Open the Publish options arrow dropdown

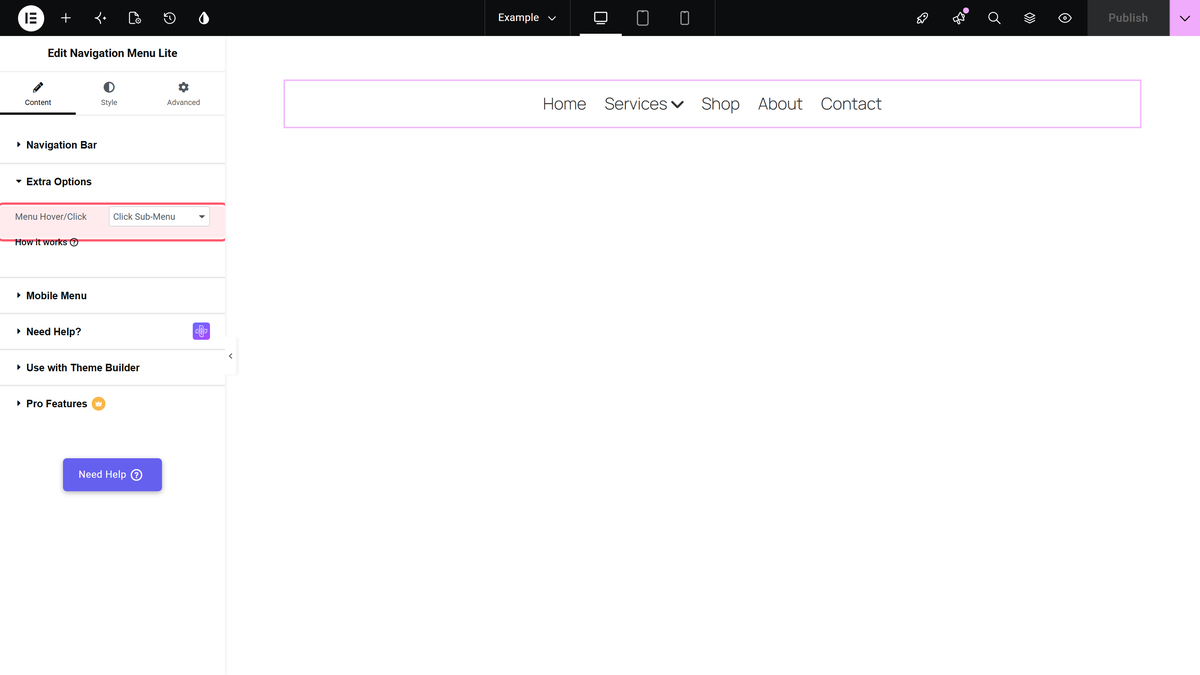(1184, 18)
